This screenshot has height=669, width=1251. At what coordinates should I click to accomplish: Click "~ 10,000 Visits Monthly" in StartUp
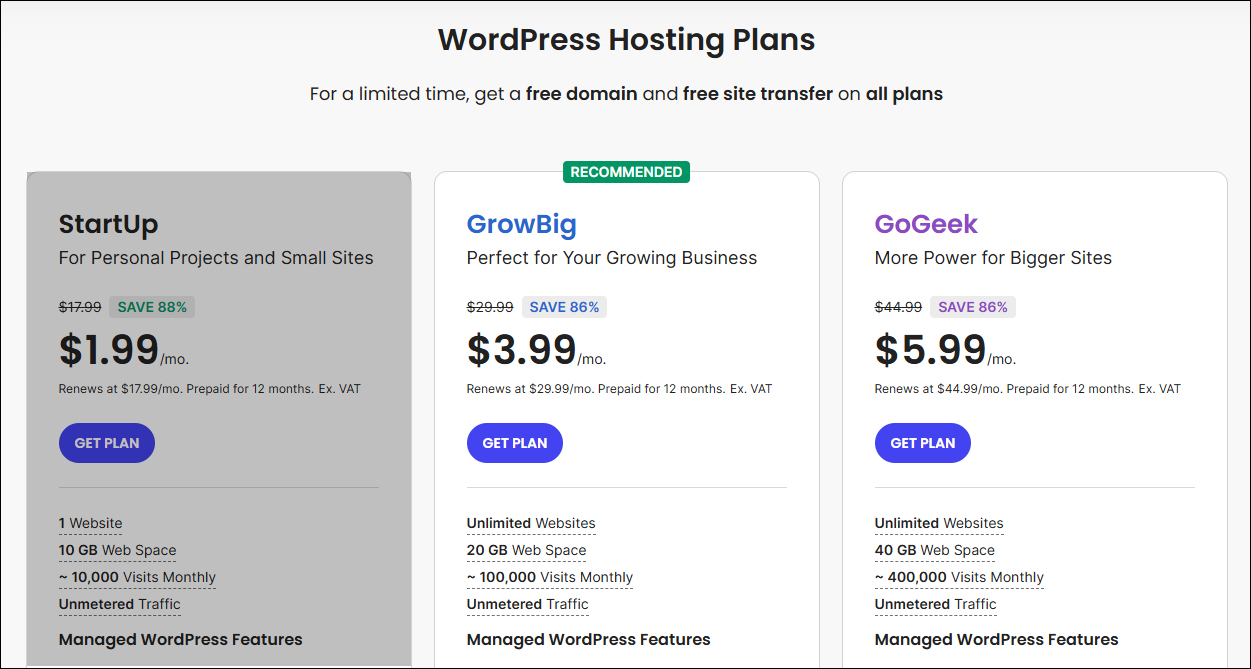pyautogui.click(x=137, y=577)
